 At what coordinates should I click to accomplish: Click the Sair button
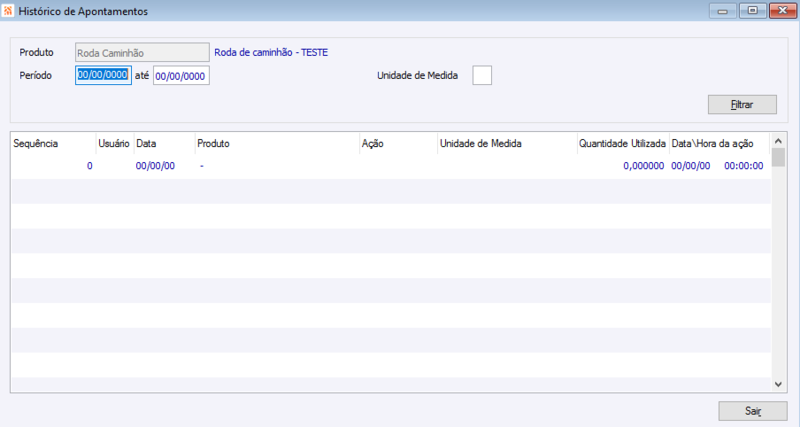[753, 411]
